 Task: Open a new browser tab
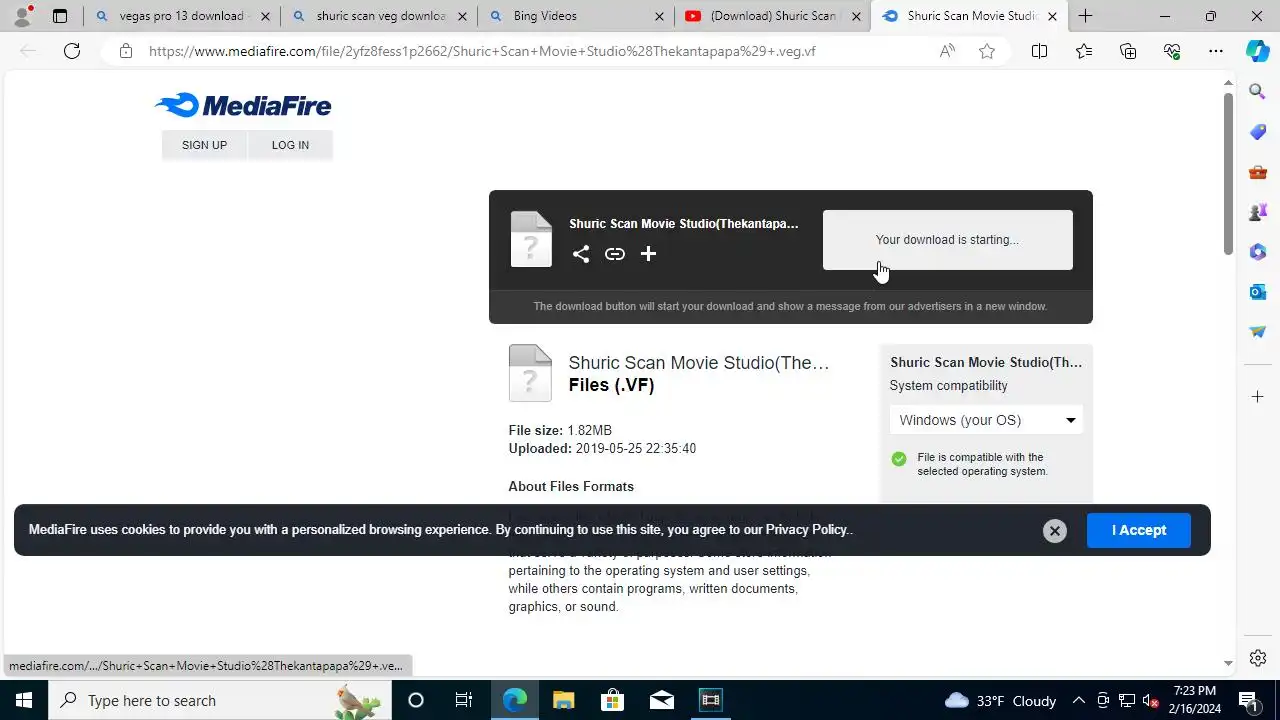pyautogui.click(x=1085, y=16)
